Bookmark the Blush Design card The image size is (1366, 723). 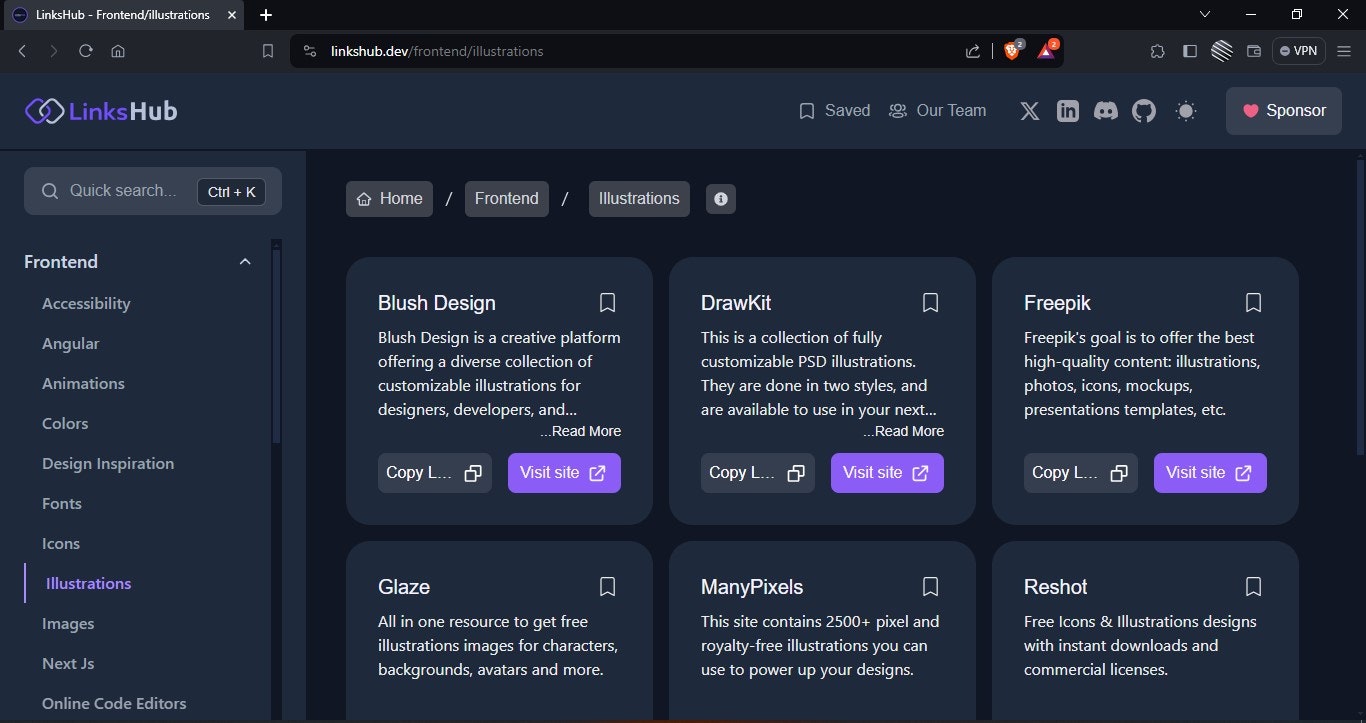(x=607, y=302)
